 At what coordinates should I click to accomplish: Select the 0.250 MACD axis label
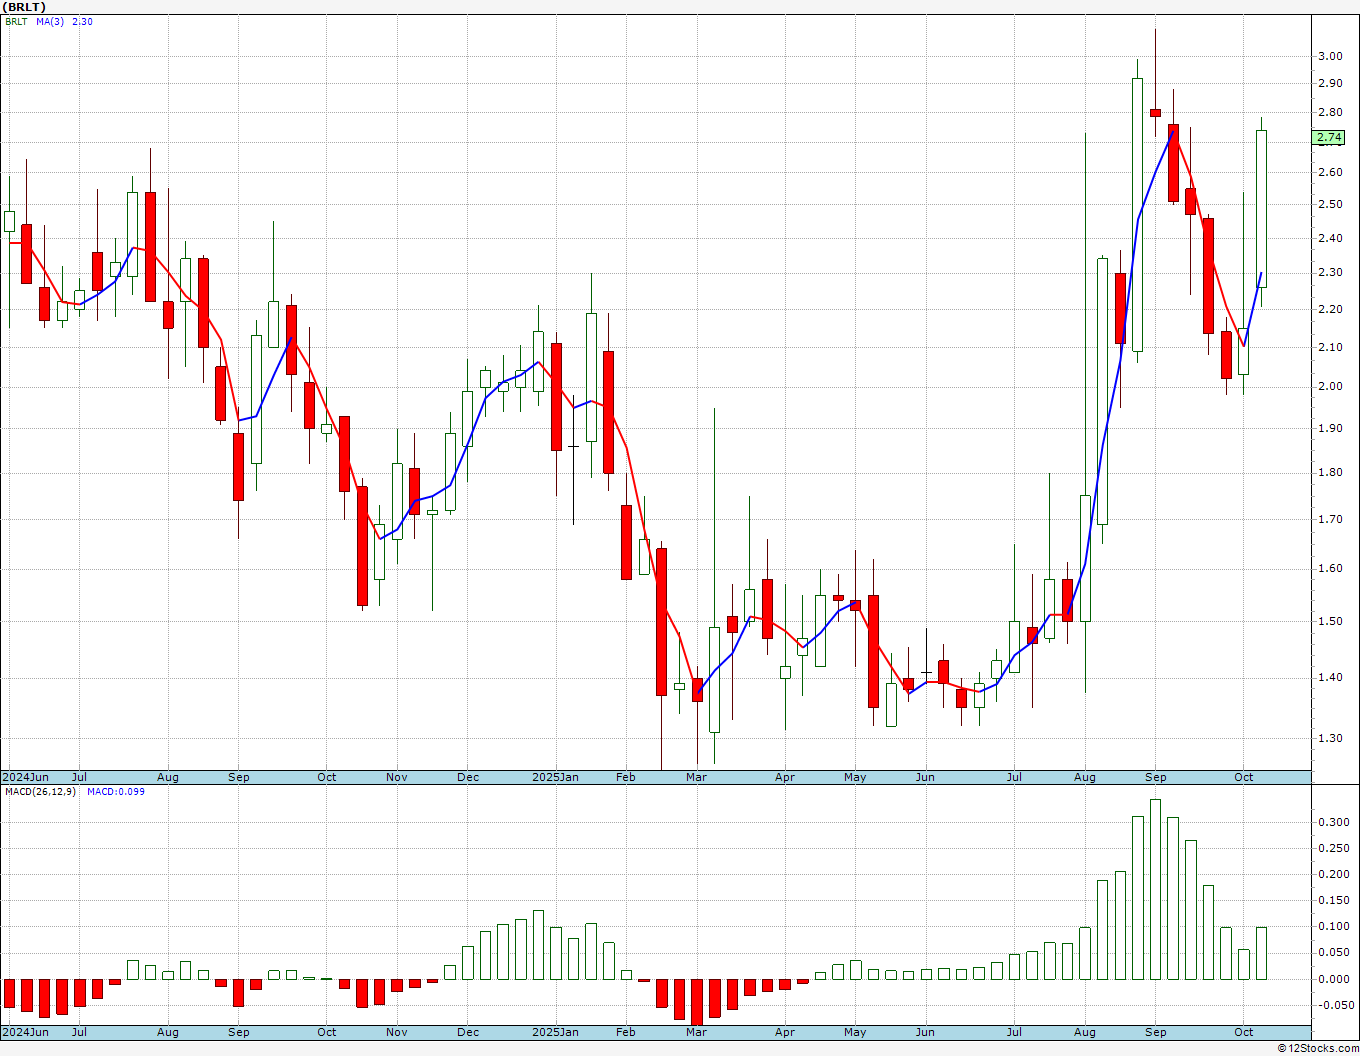tap(1333, 849)
